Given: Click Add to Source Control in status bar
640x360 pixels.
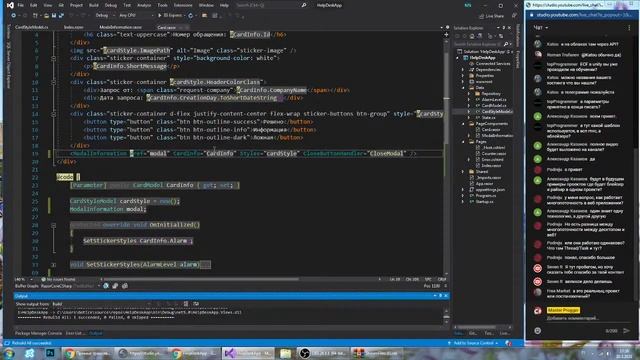Looking at the screenshot, I should tap(473, 343).
